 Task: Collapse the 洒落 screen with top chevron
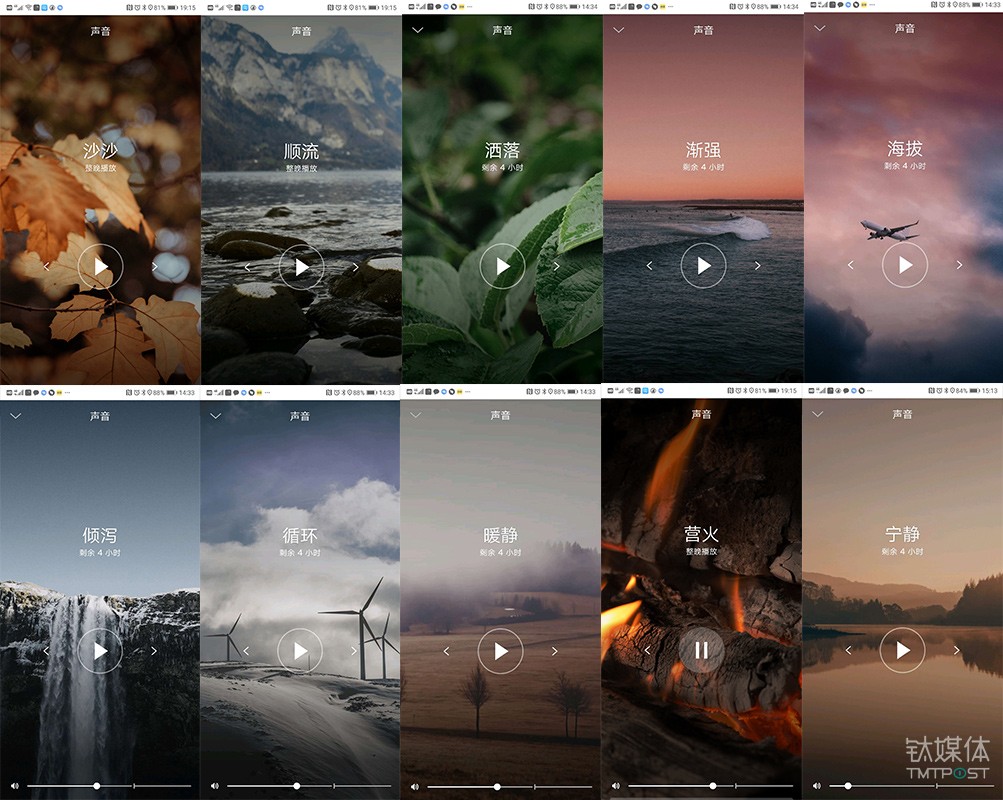[418, 30]
